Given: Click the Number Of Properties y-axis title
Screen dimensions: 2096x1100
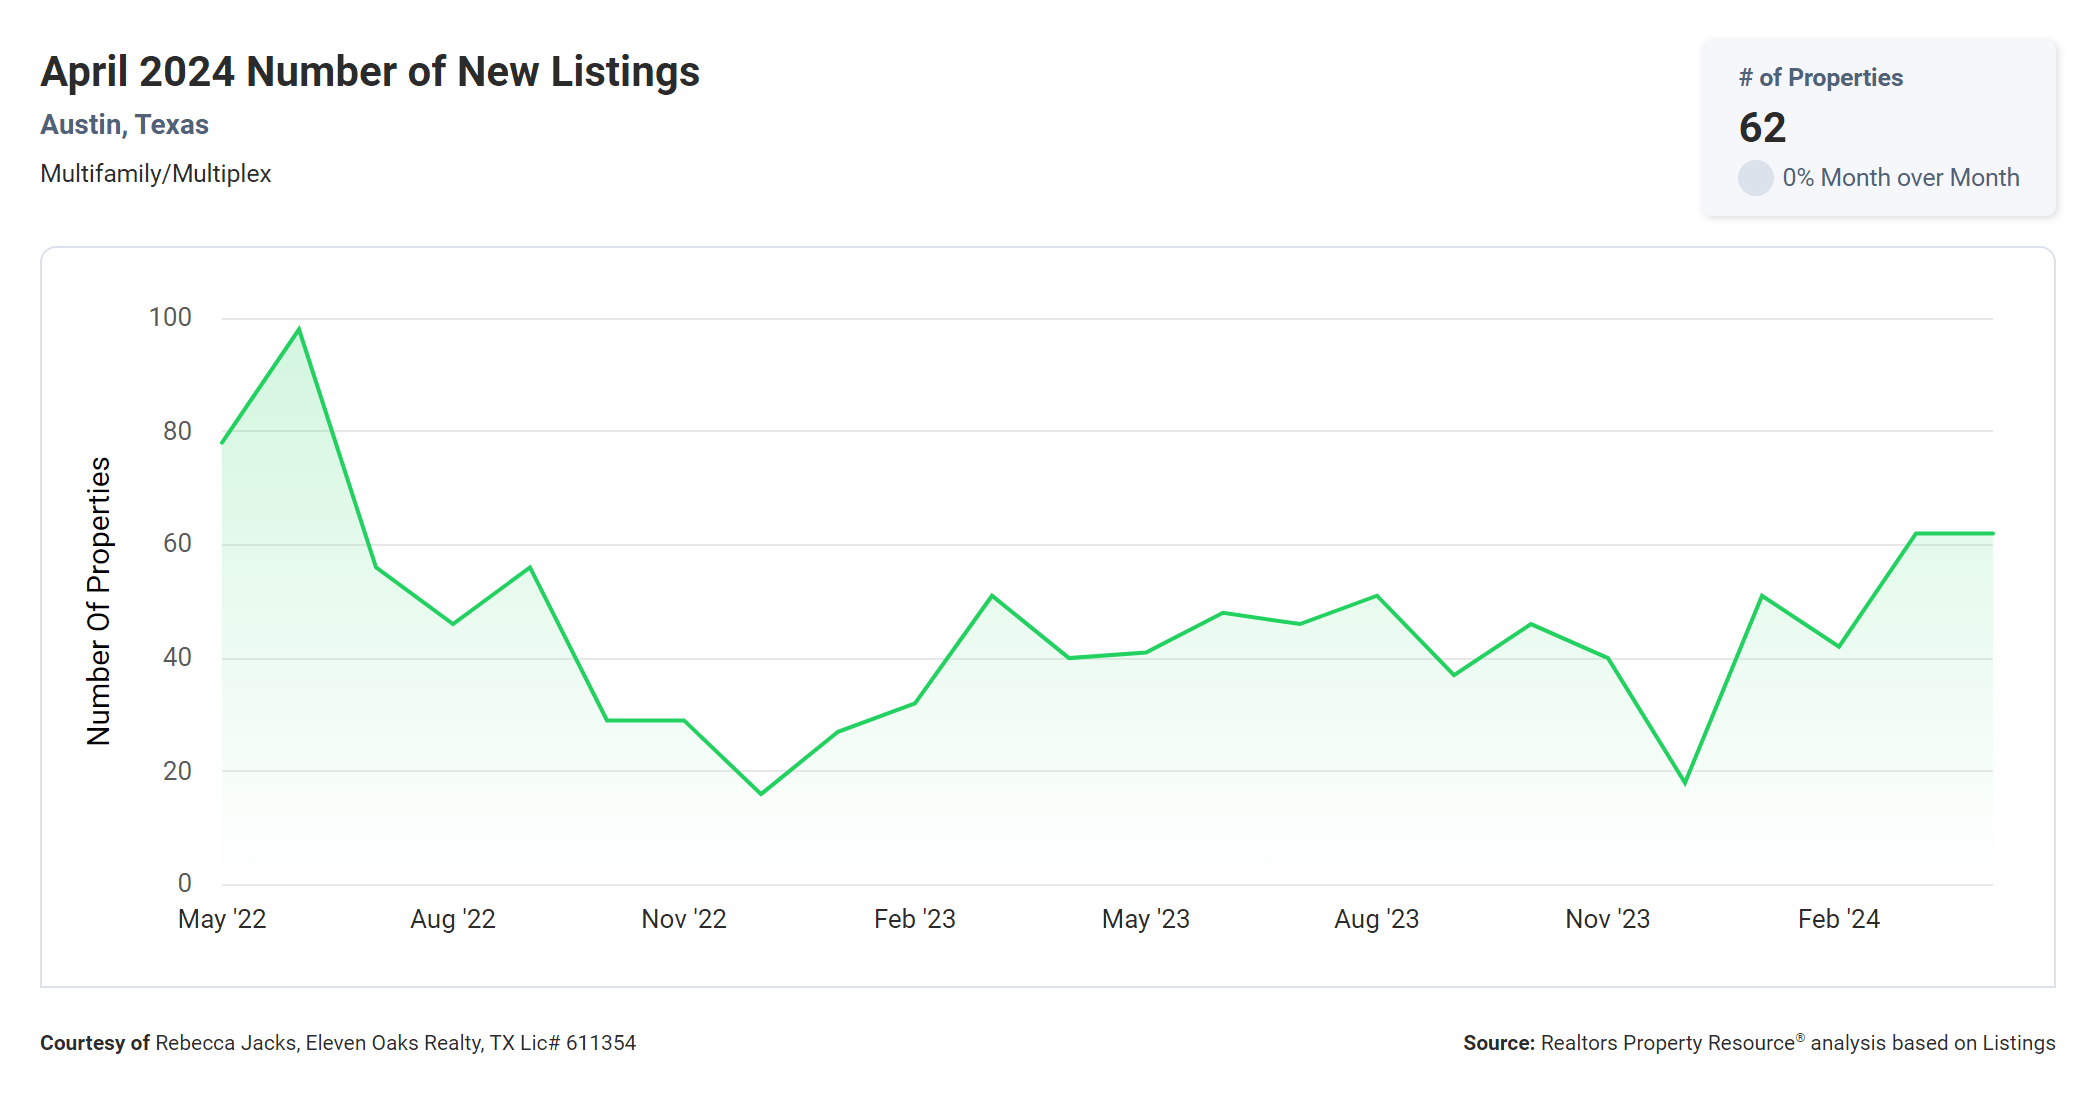Looking at the screenshot, I should pyautogui.click(x=99, y=601).
